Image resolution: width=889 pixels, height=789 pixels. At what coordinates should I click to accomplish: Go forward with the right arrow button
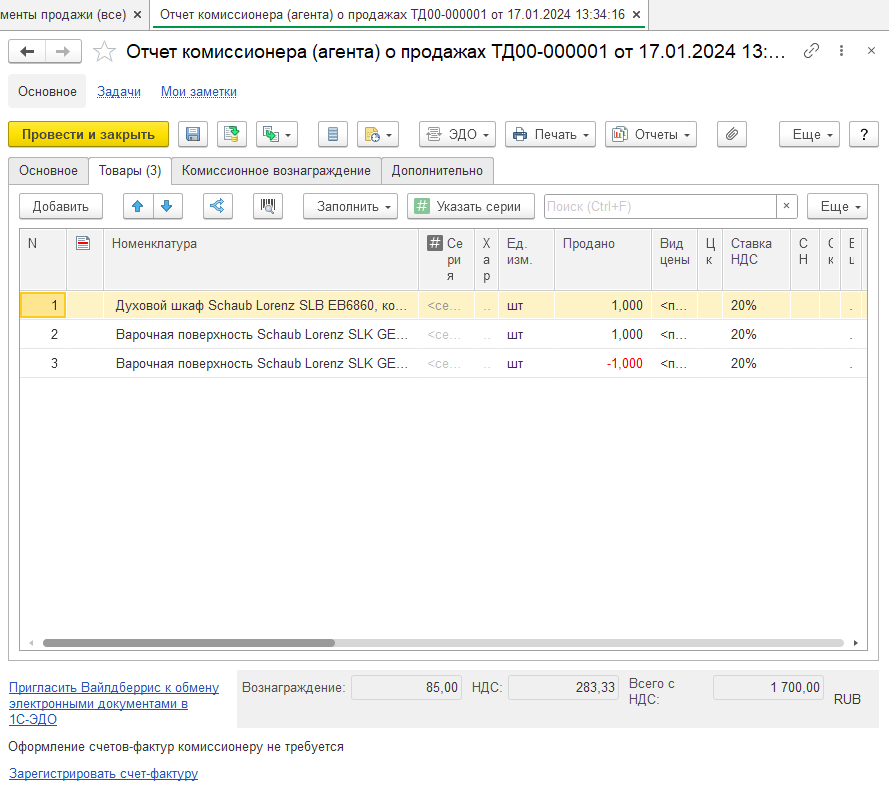[x=63, y=52]
